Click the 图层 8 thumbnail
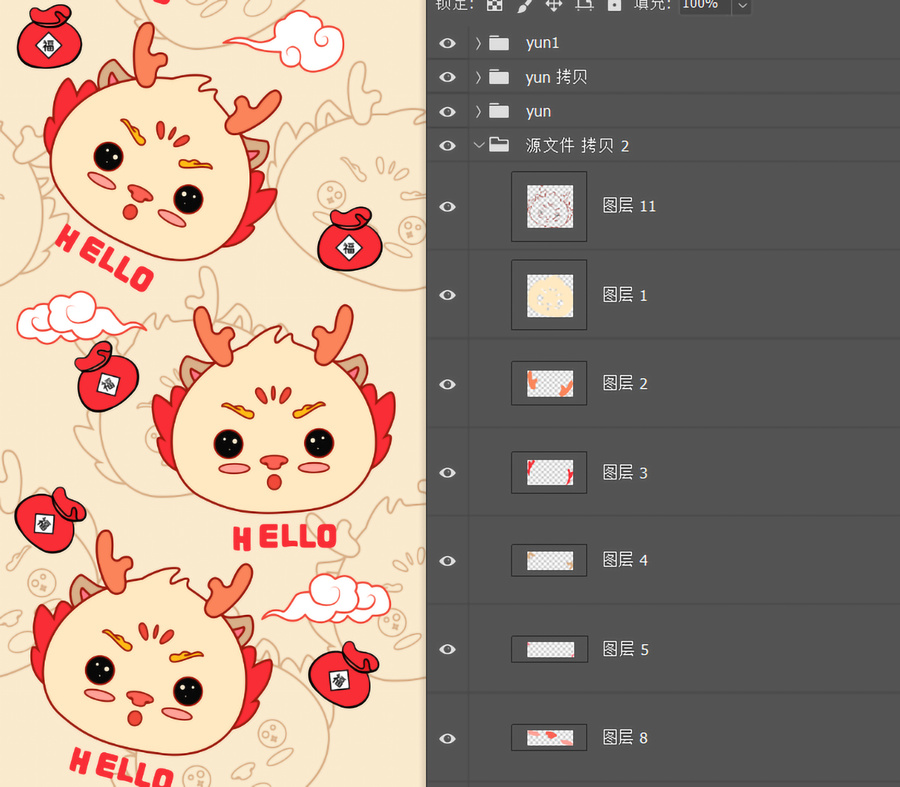The width and height of the screenshot is (900, 787). point(549,738)
